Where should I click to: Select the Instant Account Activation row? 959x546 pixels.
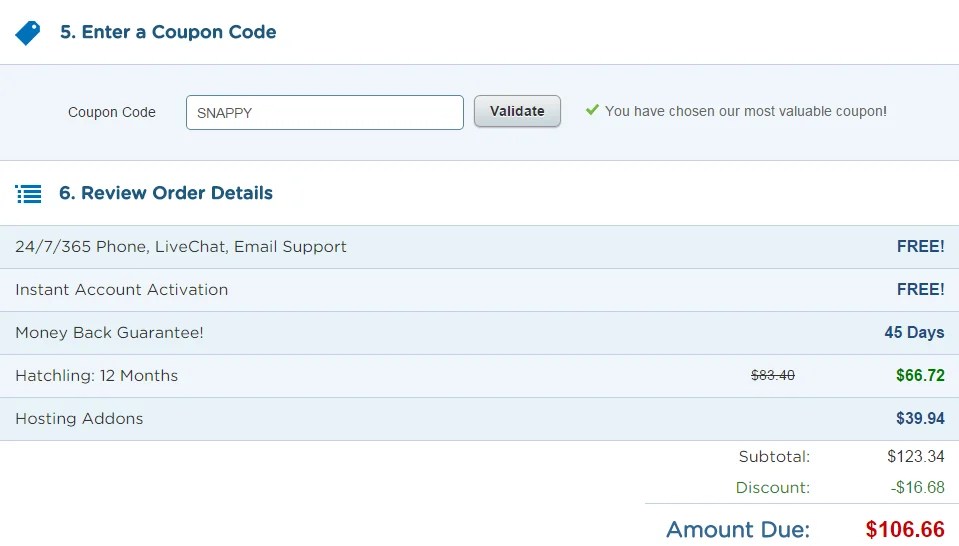[480, 290]
